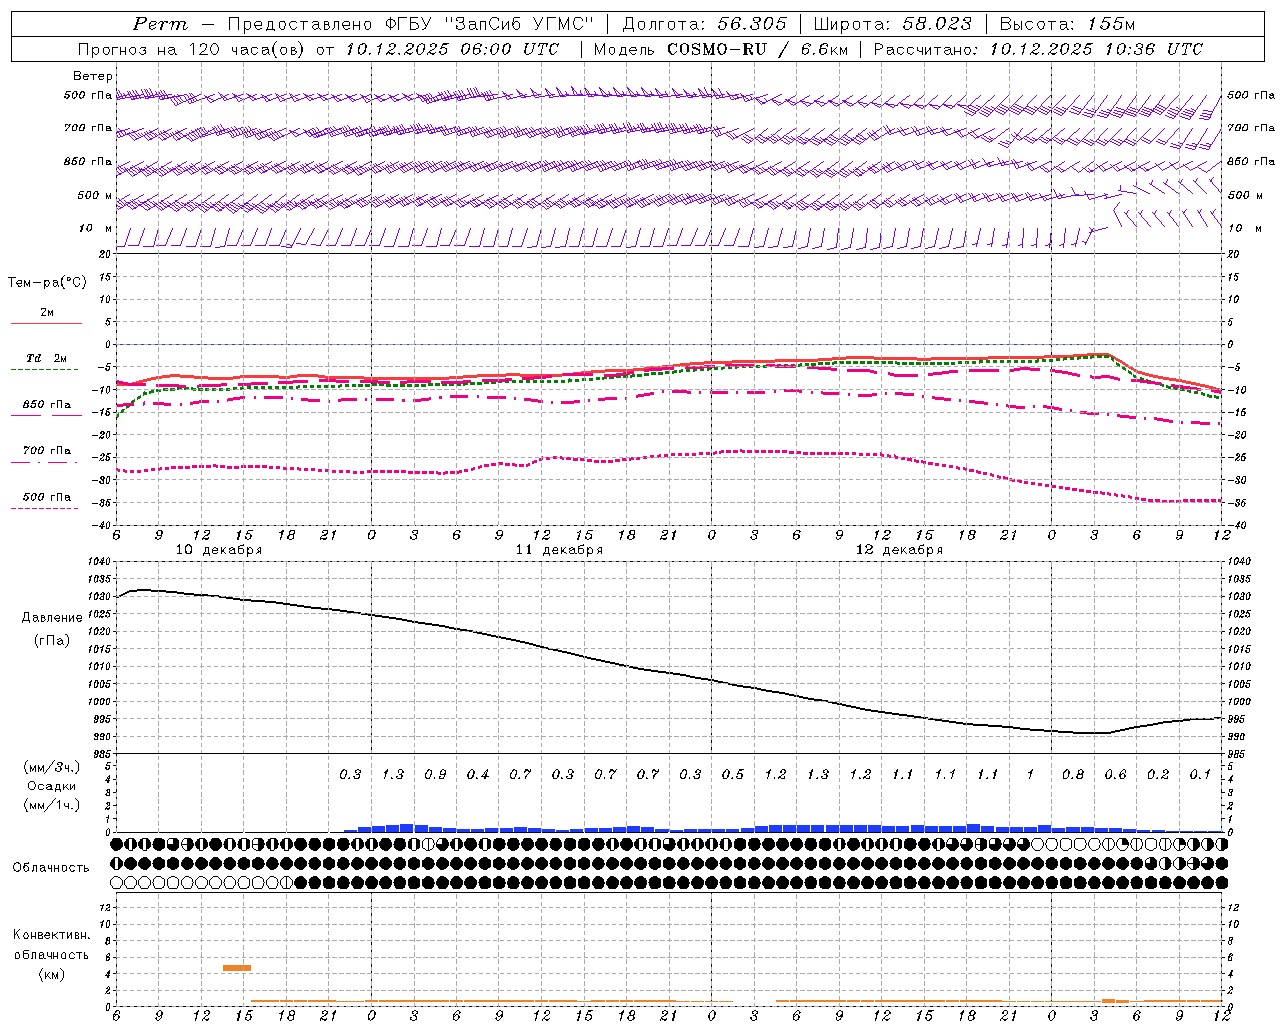This screenshot has width=1280, height=1024.
Task: Click the orange convective cloud bar near 5 km
Action: click(237, 968)
